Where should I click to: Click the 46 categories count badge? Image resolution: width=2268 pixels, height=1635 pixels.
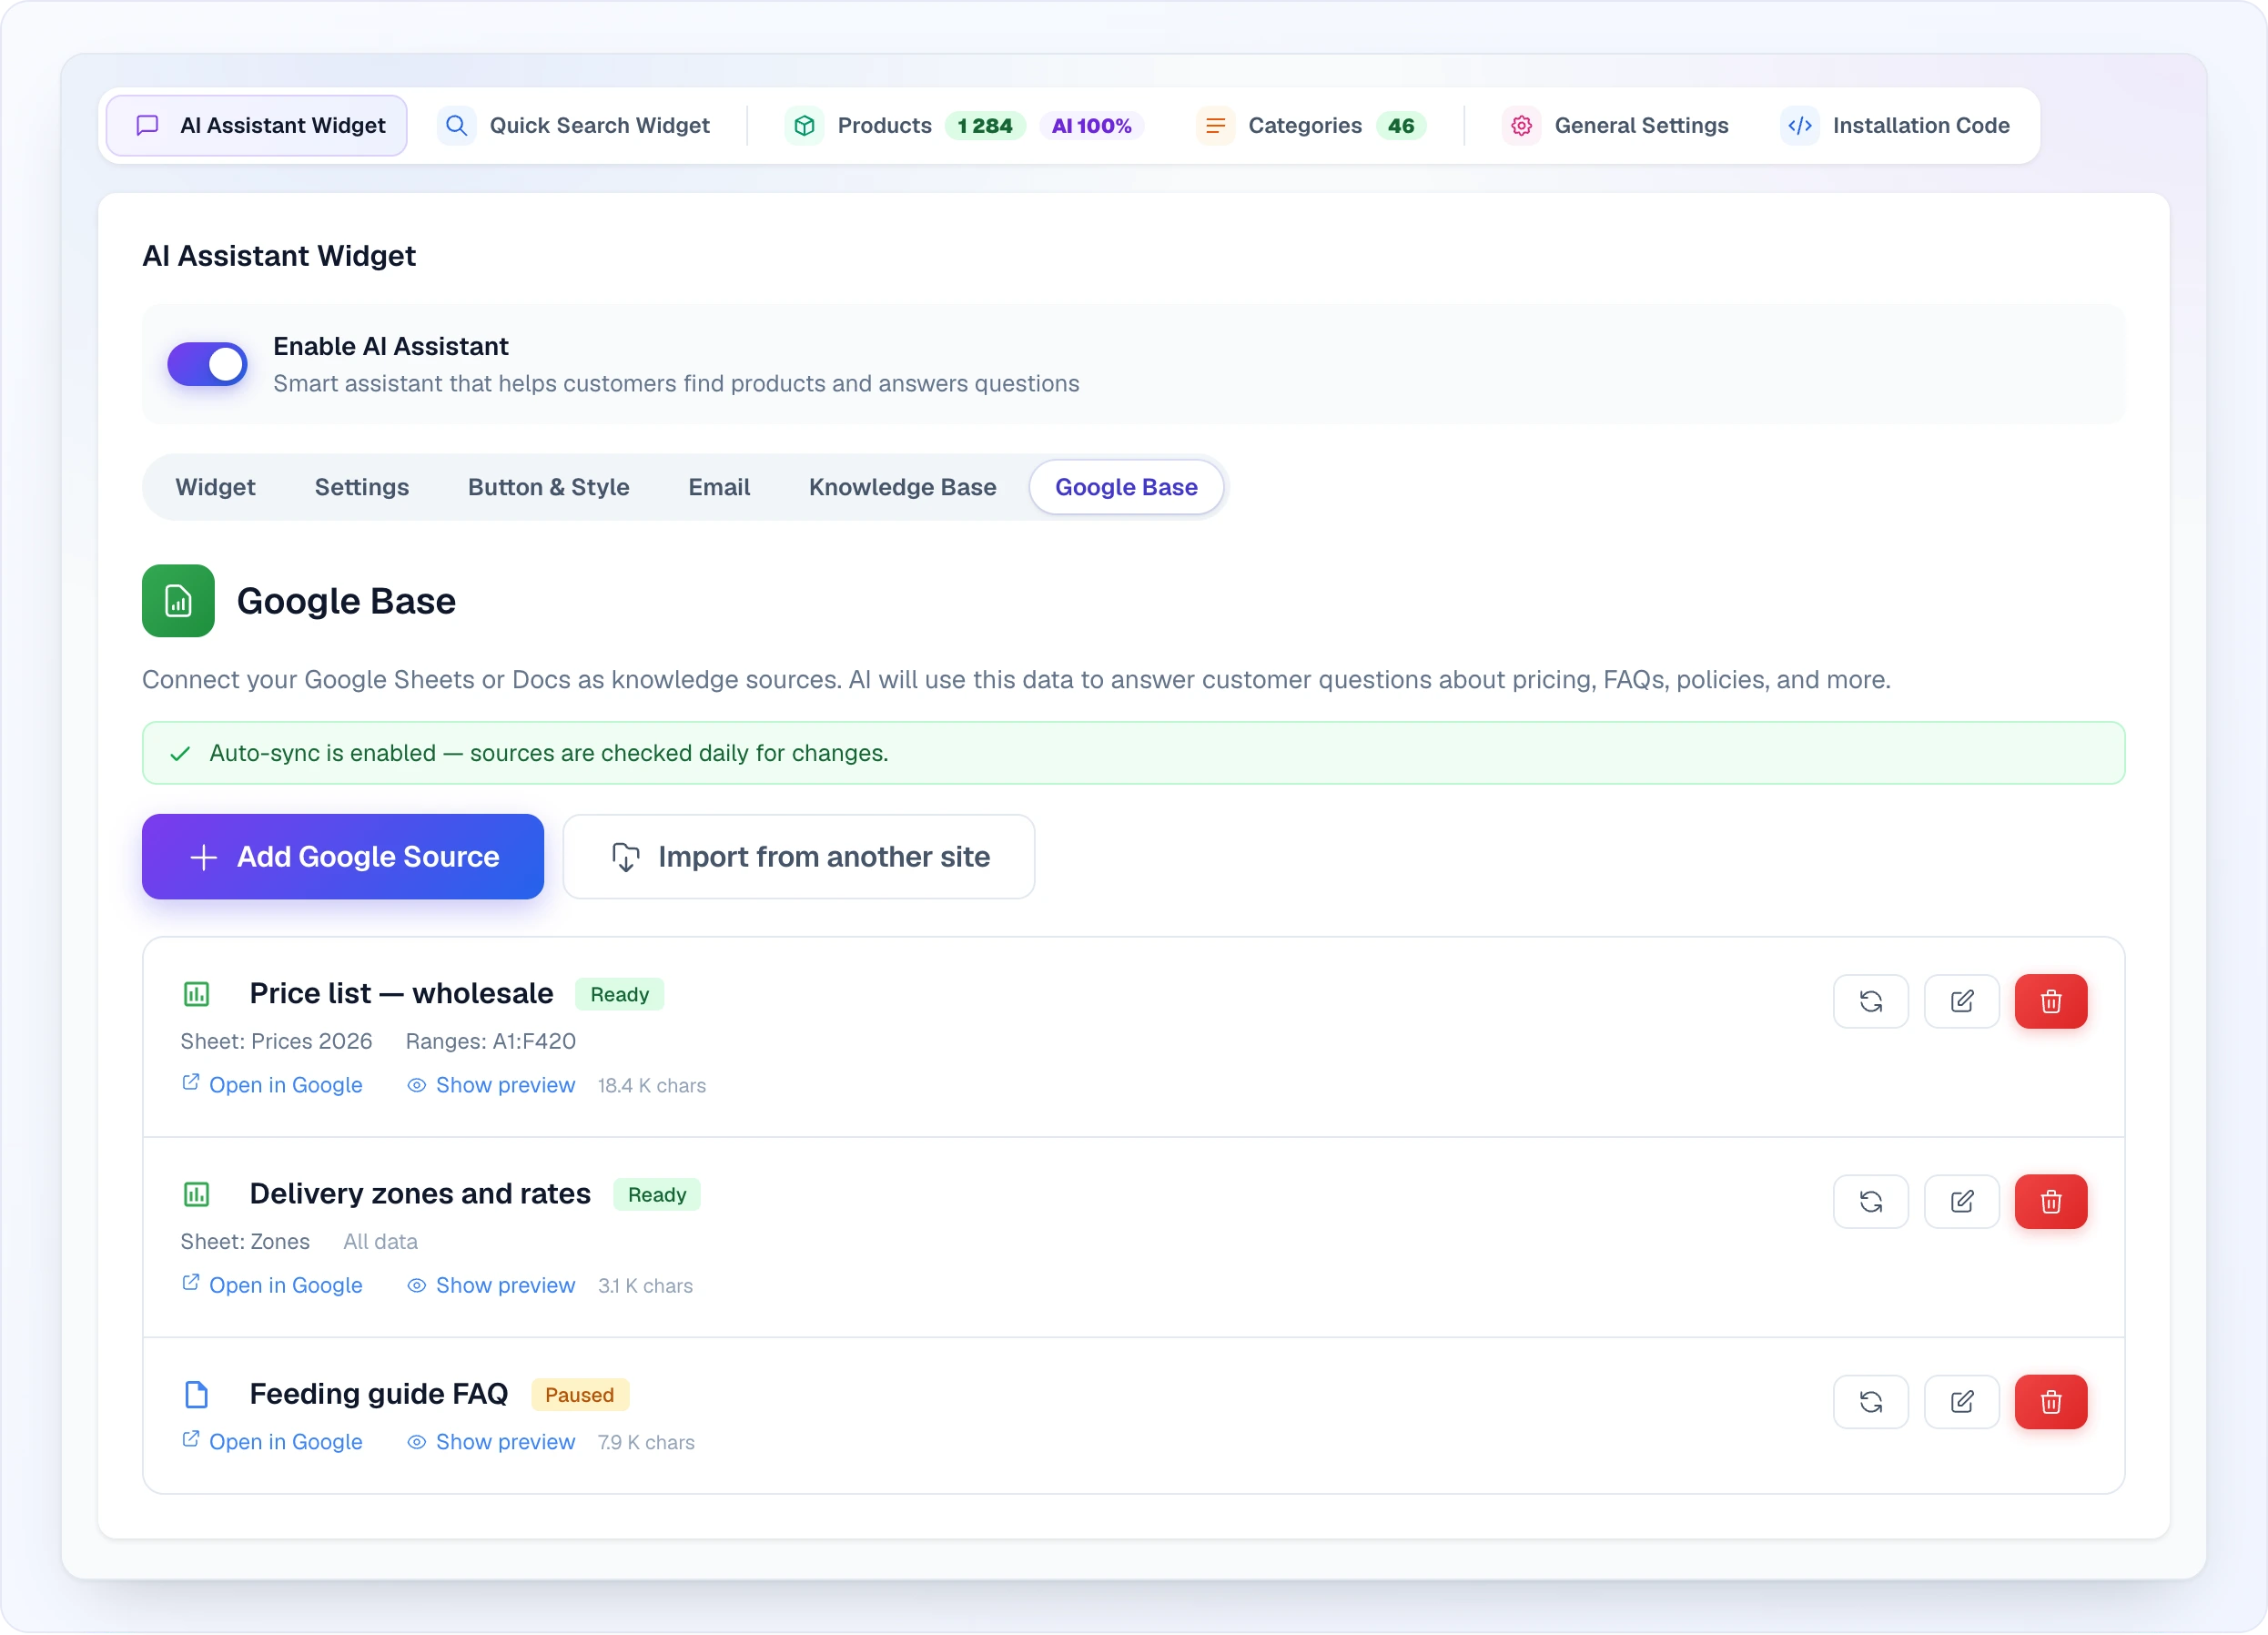pos(1400,126)
